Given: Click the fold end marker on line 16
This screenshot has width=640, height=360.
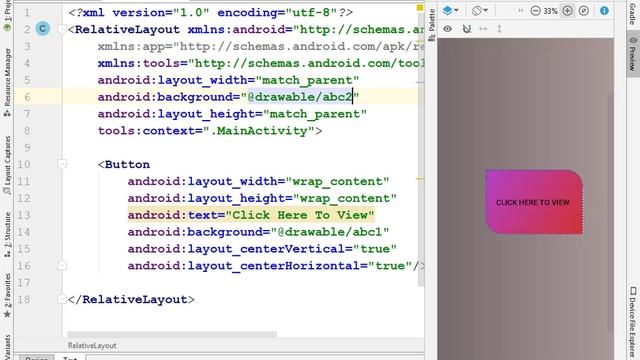Looking at the screenshot, I should 62,265.
